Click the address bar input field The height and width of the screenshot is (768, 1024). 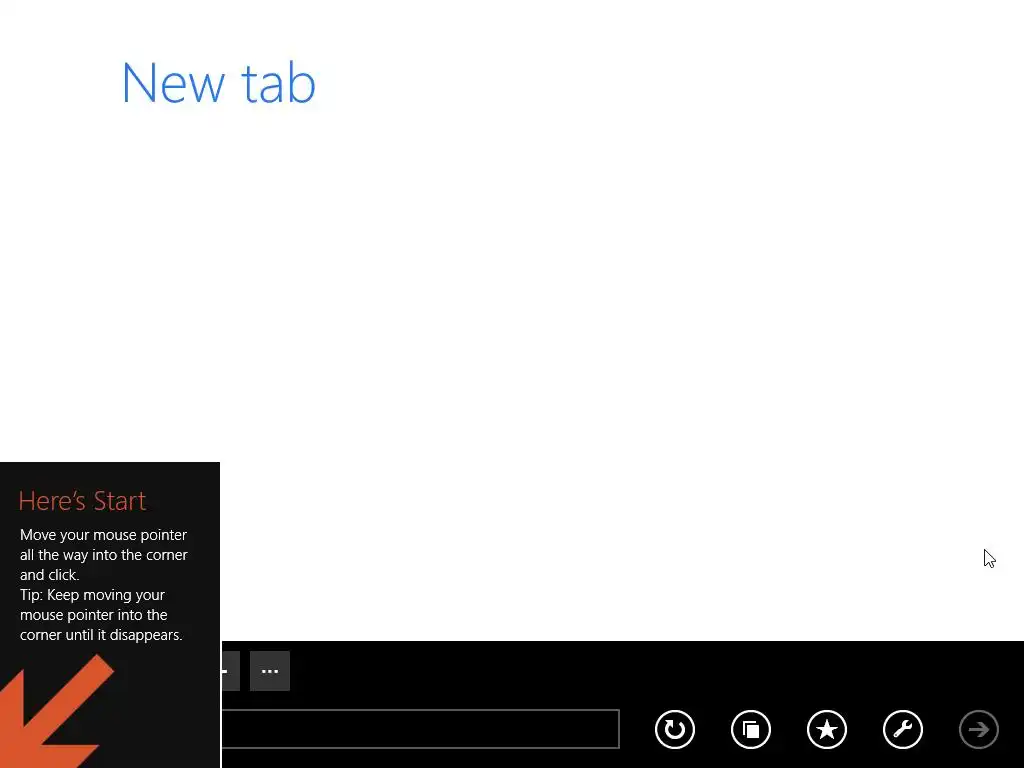click(x=420, y=729)
